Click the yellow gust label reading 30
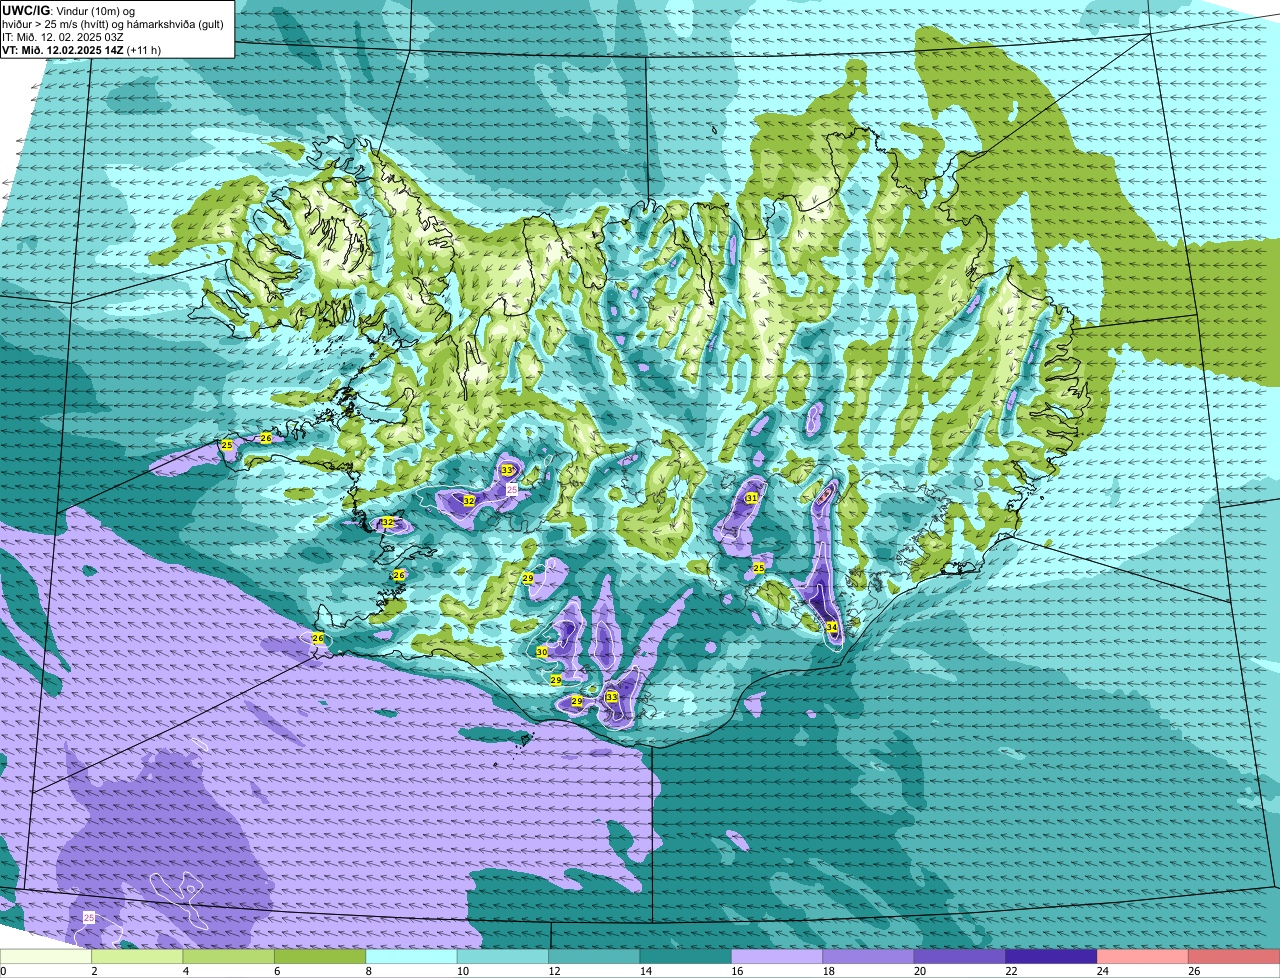Image resolution: width=1280 pixels, height=978 pixels. (x=542, y=652)
